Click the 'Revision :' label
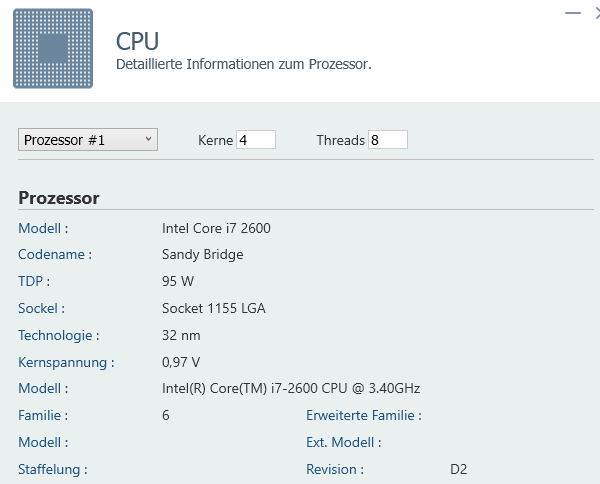 click(x=335, y=469)
